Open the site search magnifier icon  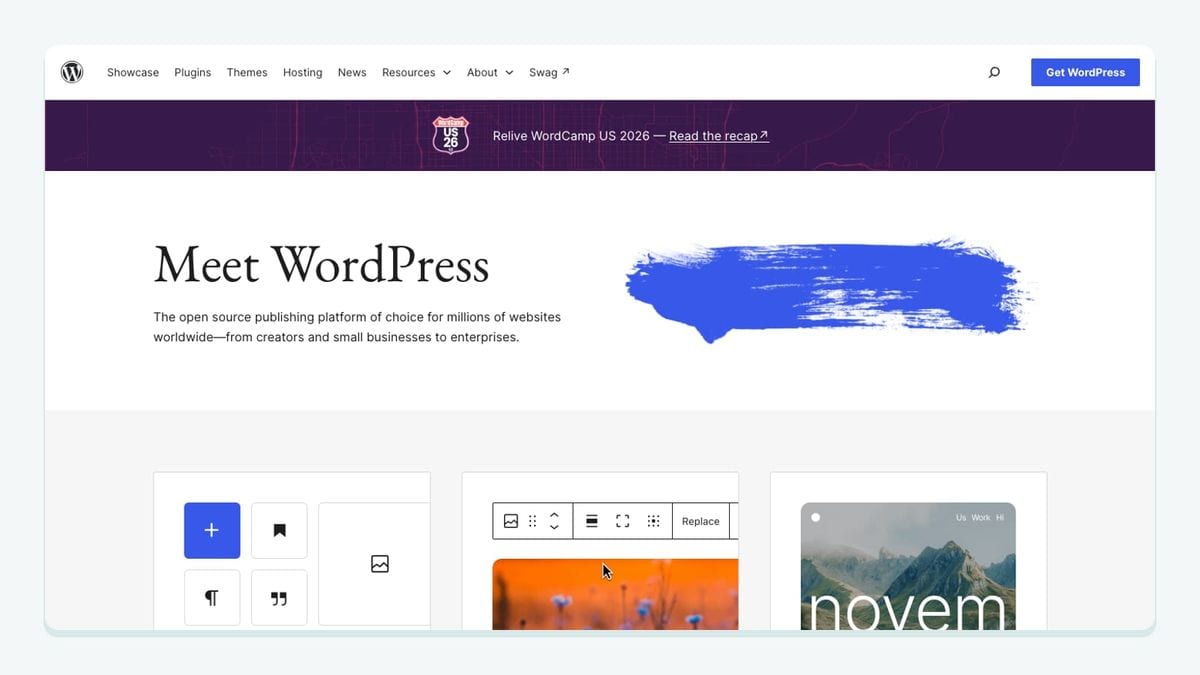coord(994,72)
